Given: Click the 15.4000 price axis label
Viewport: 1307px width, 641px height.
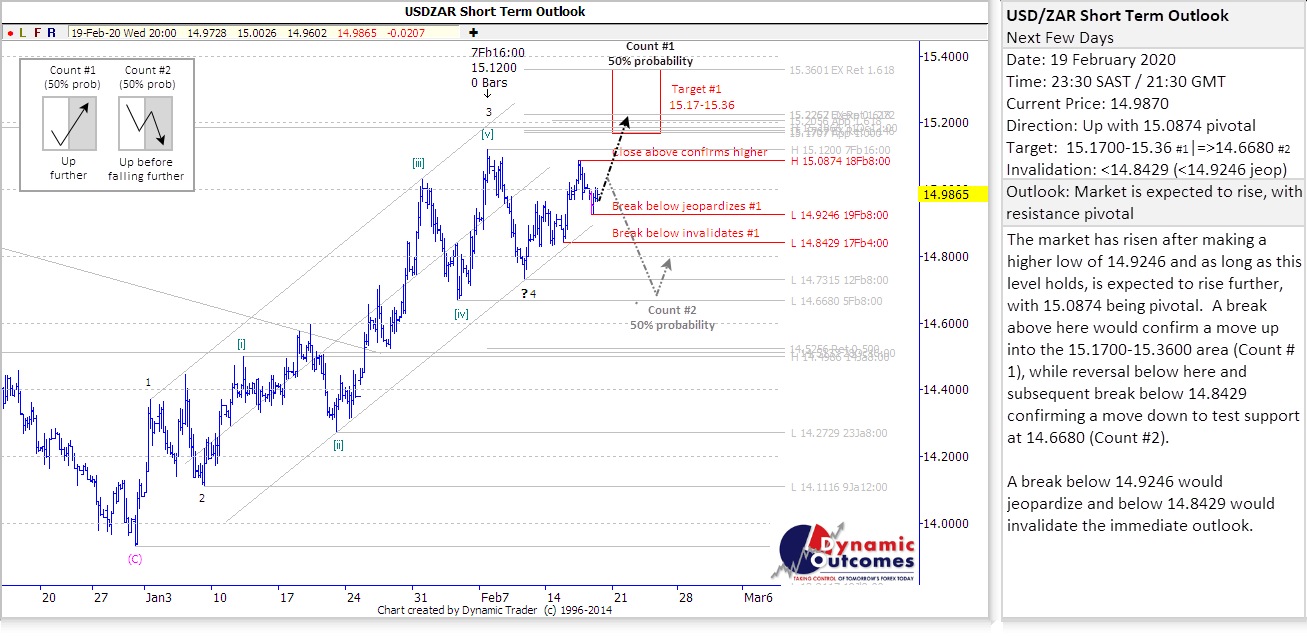Looking at the screenshot, I should point(946,56).
